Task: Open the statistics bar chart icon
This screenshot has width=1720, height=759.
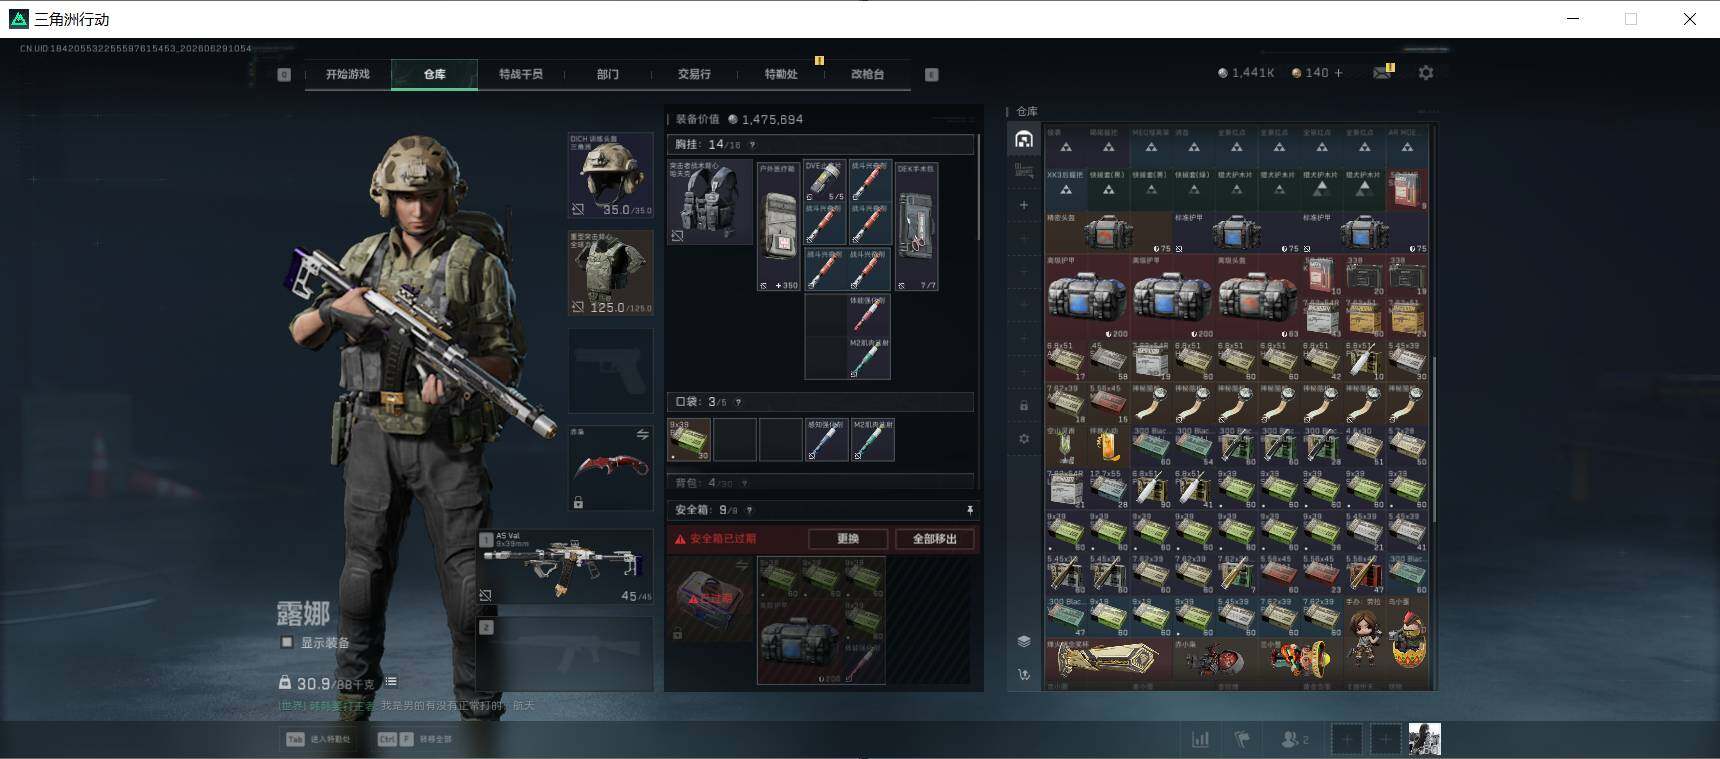Action: click(x=1200, y=739)
